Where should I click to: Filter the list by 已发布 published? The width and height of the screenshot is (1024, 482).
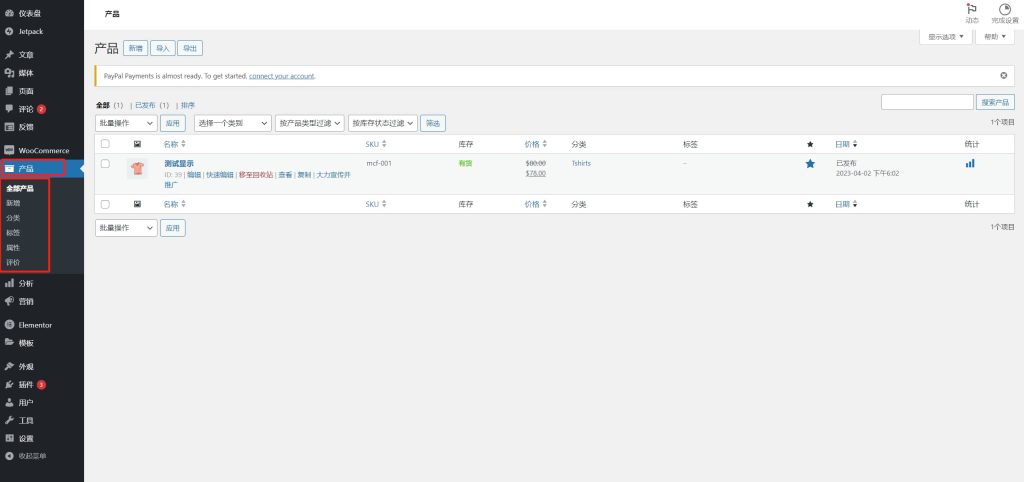[145, 105]
